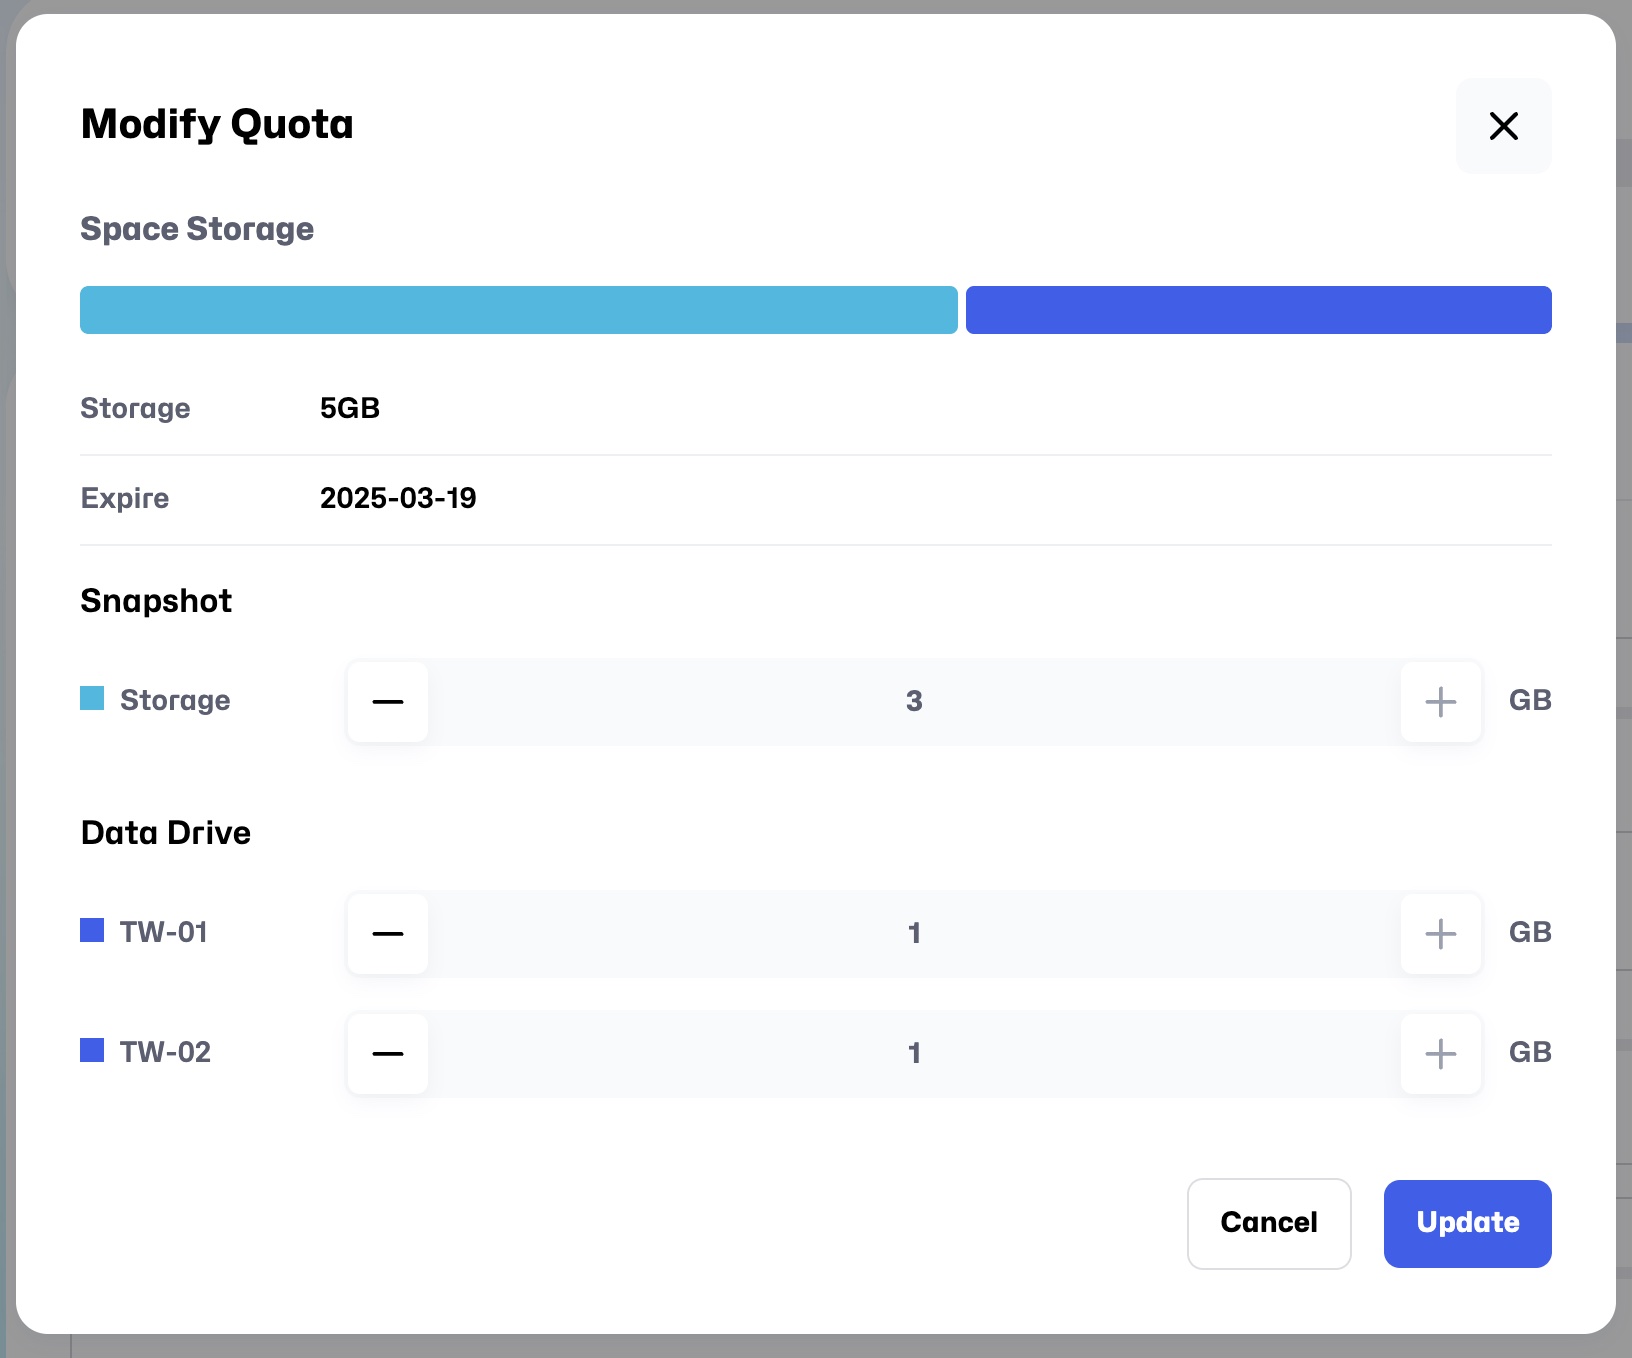
Task: Click the expire date 2025-03-19
Action: pos(398,498)
